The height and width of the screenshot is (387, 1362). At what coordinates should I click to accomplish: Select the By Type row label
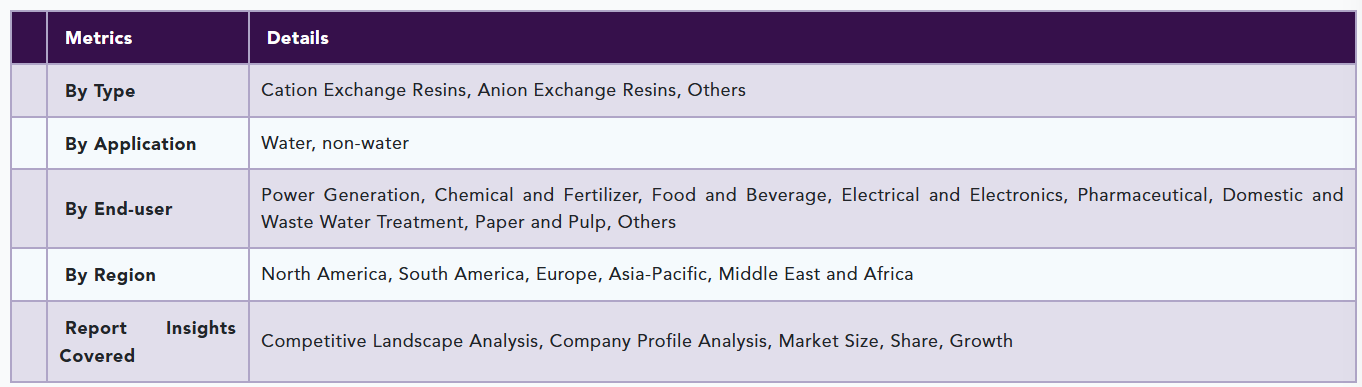pos(100,91)
